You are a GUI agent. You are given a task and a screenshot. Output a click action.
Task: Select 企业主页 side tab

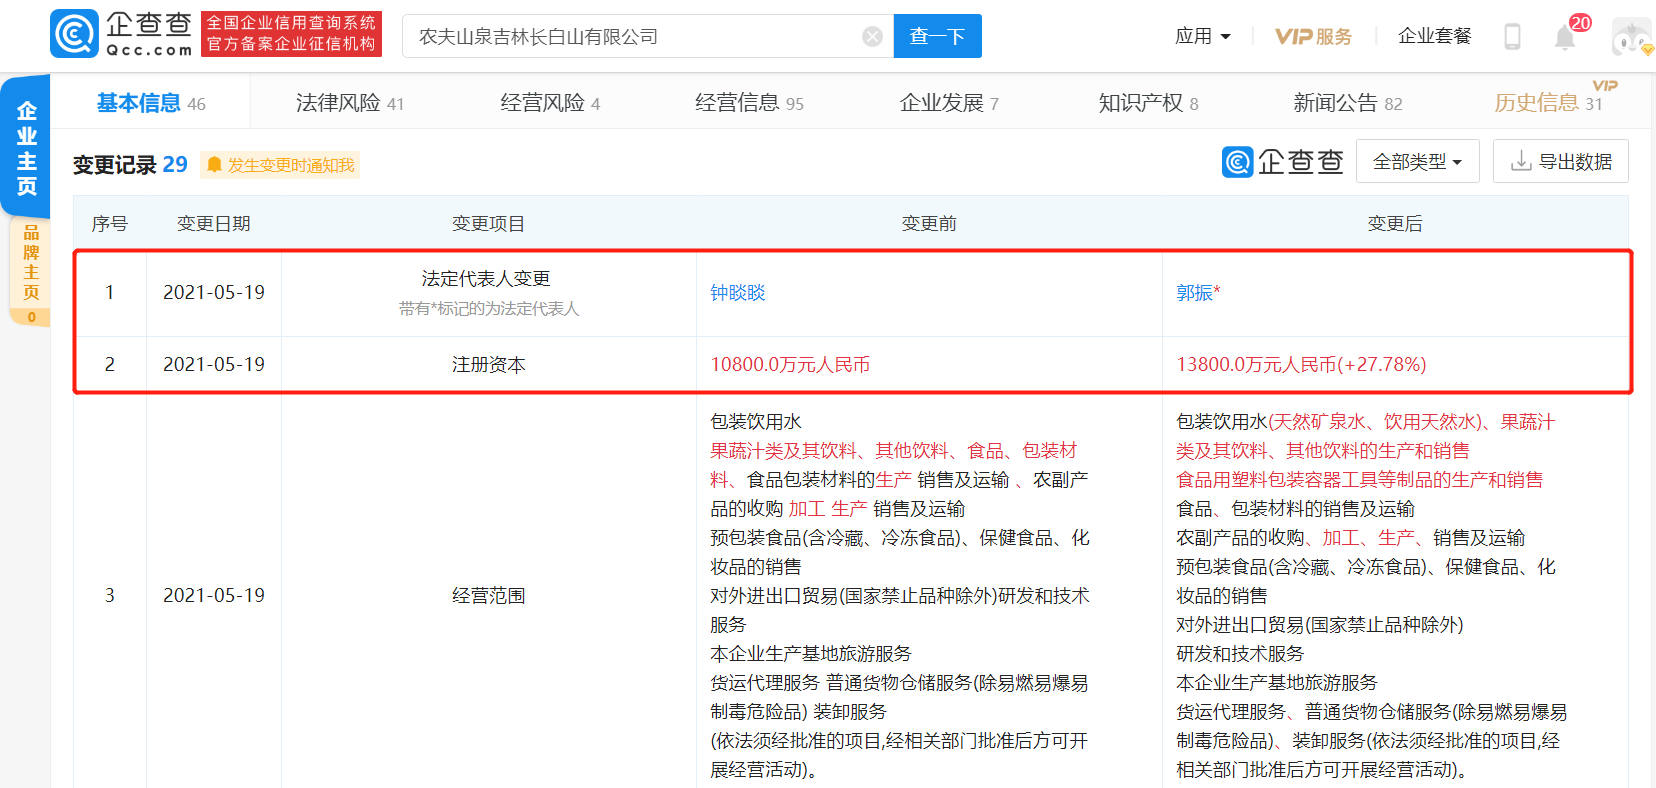coord(26,146)
